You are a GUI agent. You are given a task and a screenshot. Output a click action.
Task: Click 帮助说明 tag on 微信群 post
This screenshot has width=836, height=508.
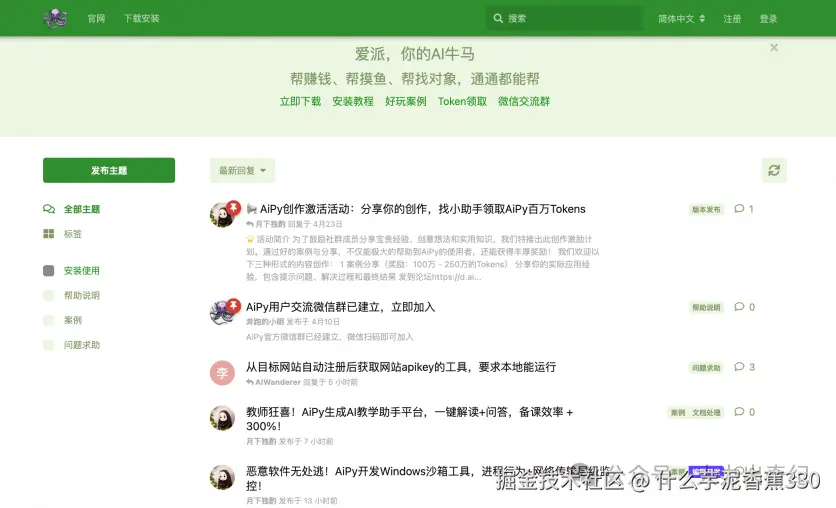(706, 308)
